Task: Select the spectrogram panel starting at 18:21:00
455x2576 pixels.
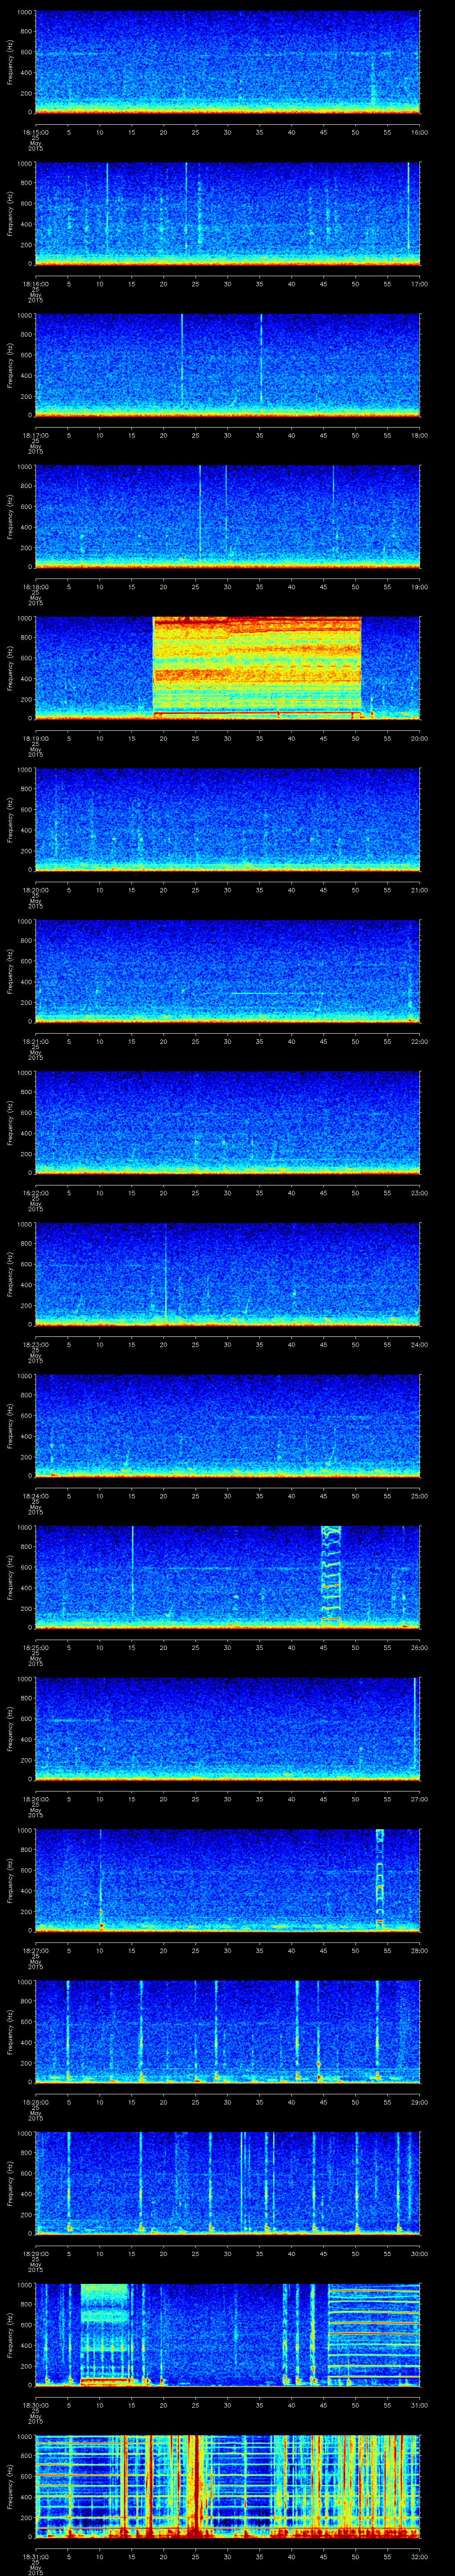Action: [228, 971]
